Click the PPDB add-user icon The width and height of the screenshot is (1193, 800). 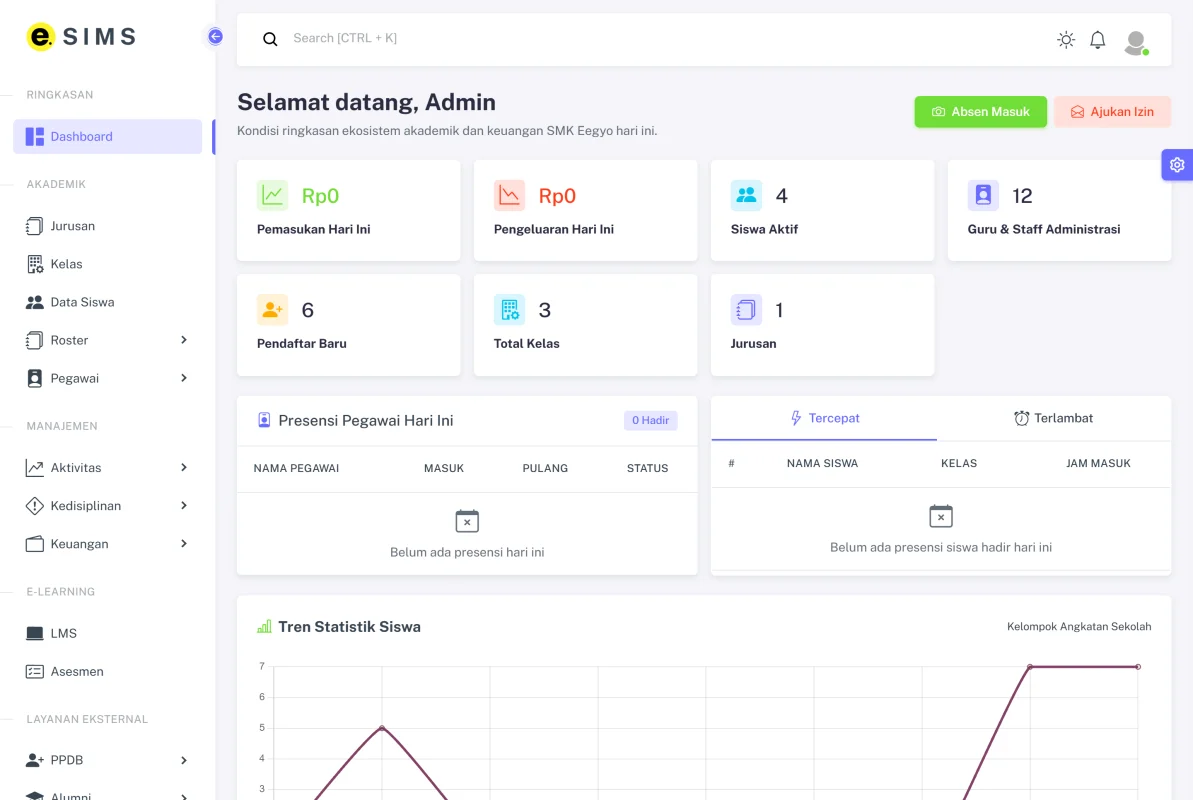(35, 760)
